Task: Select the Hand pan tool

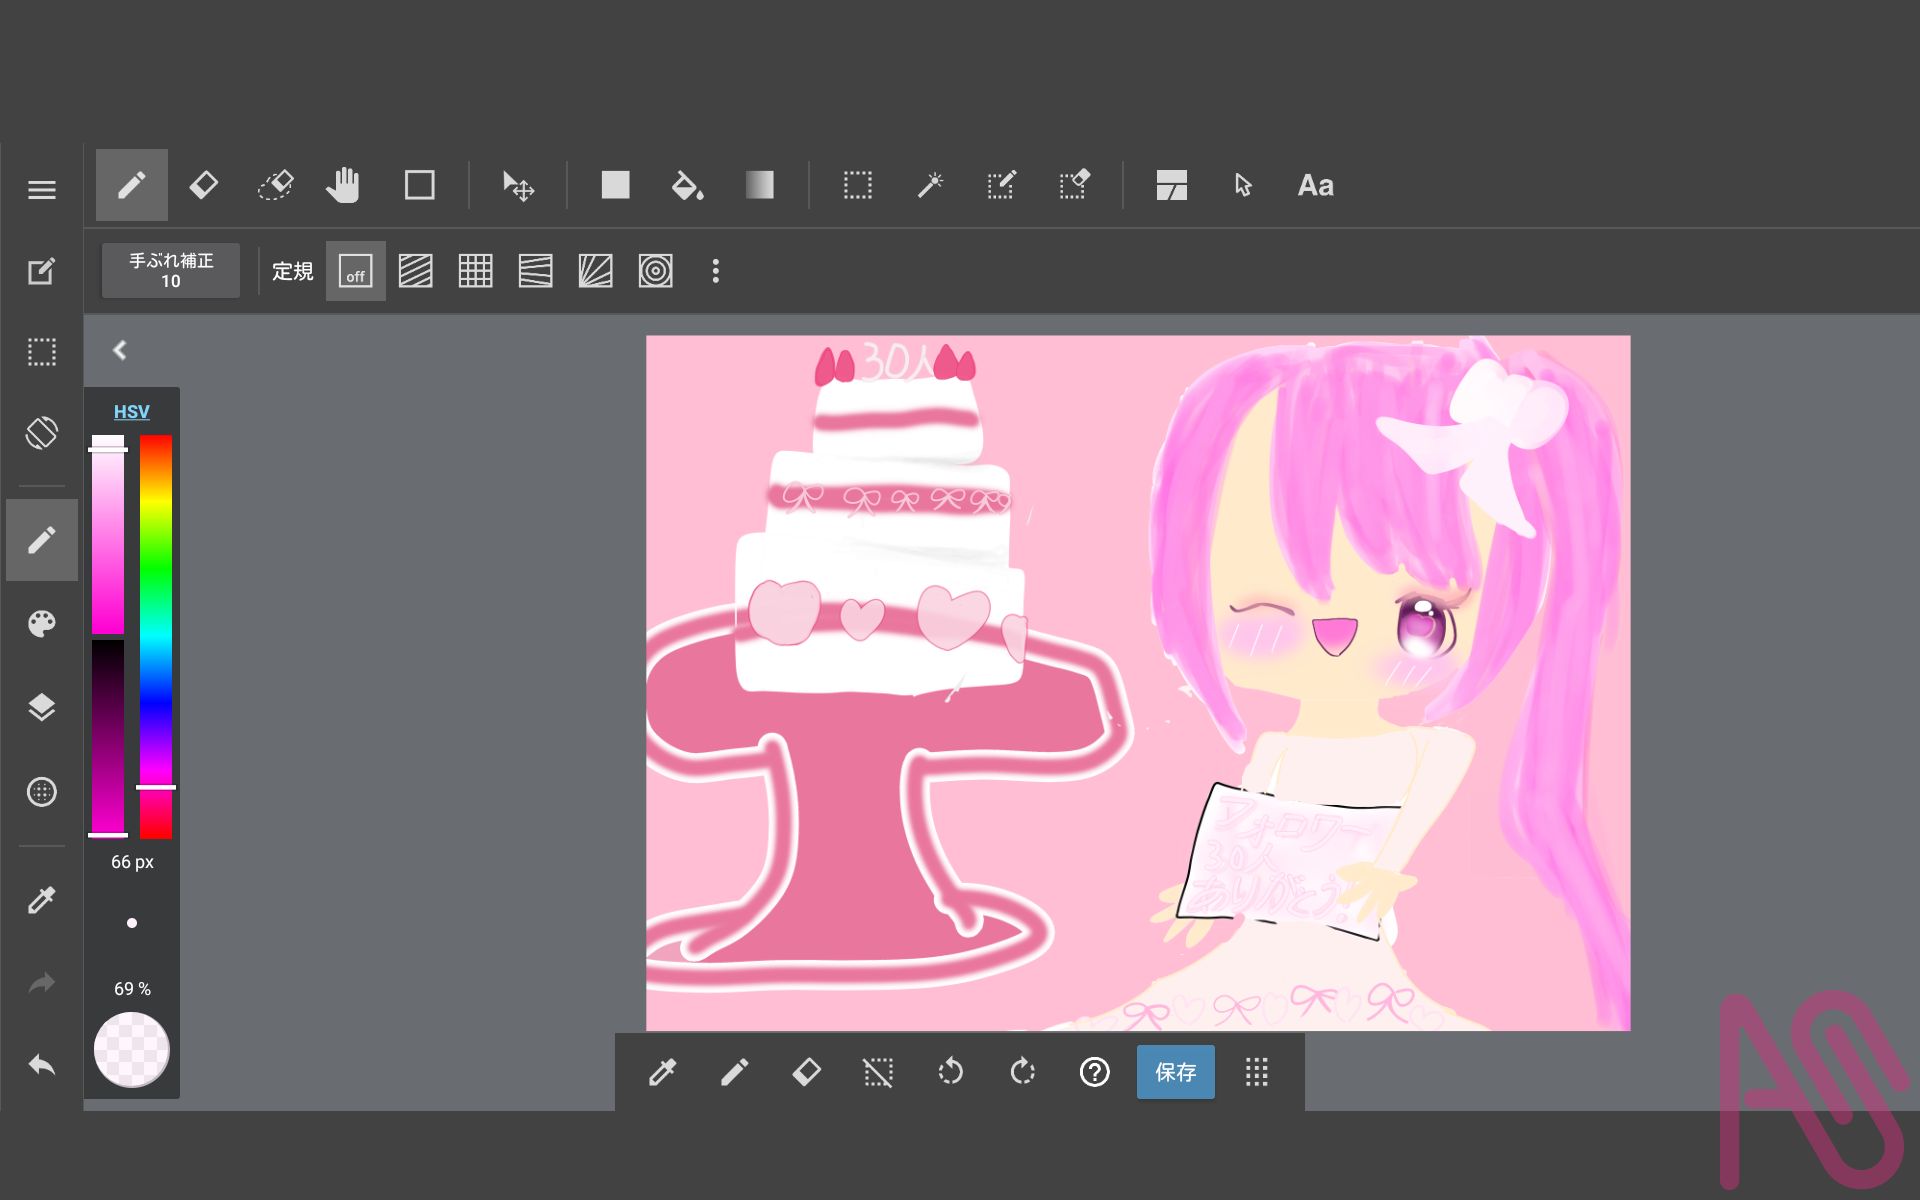Action: pyautogui.click(x=343, y=186)
